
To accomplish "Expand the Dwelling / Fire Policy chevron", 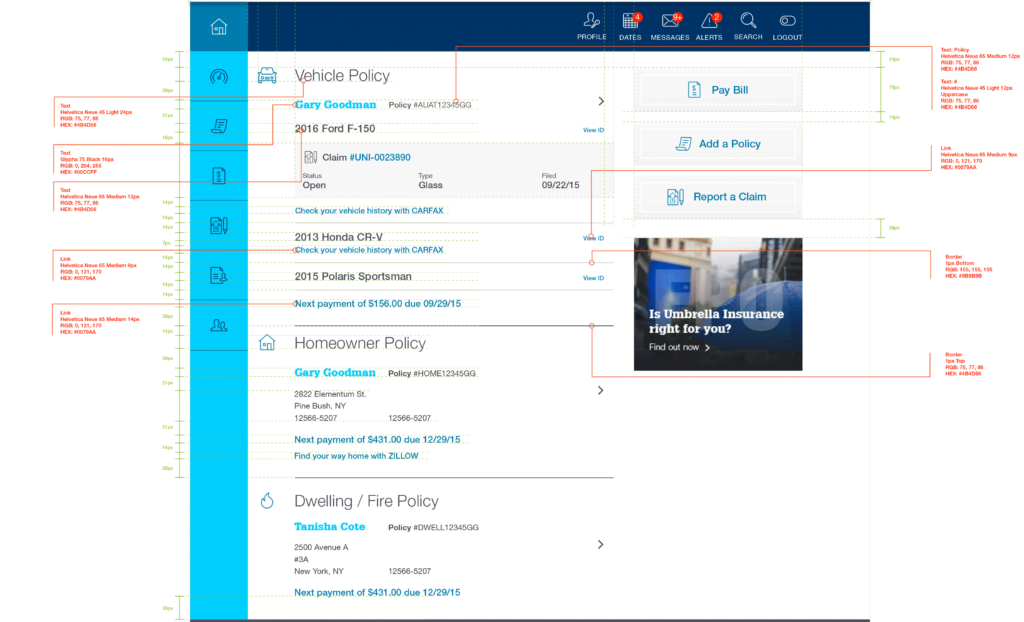I will tap(600, 544).
